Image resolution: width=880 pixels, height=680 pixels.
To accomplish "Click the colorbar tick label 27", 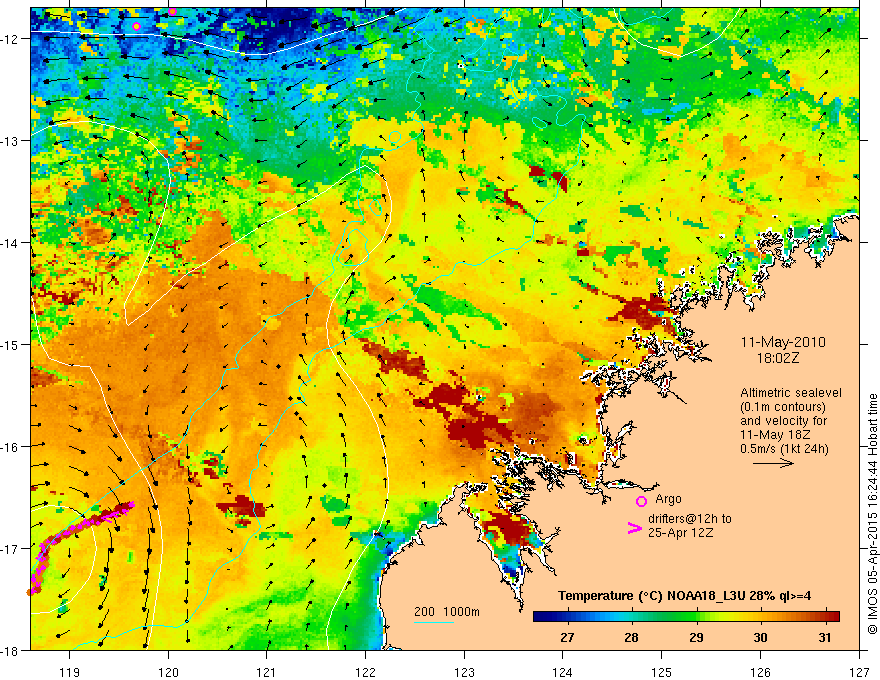I will (567, 637).
